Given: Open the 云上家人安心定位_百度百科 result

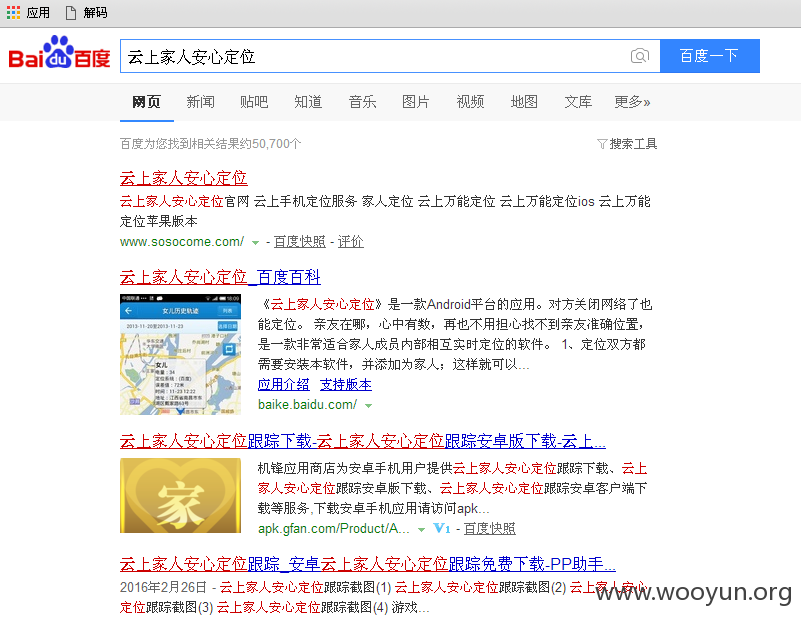Looking at the screenshot, I should (x=220, y=277).
